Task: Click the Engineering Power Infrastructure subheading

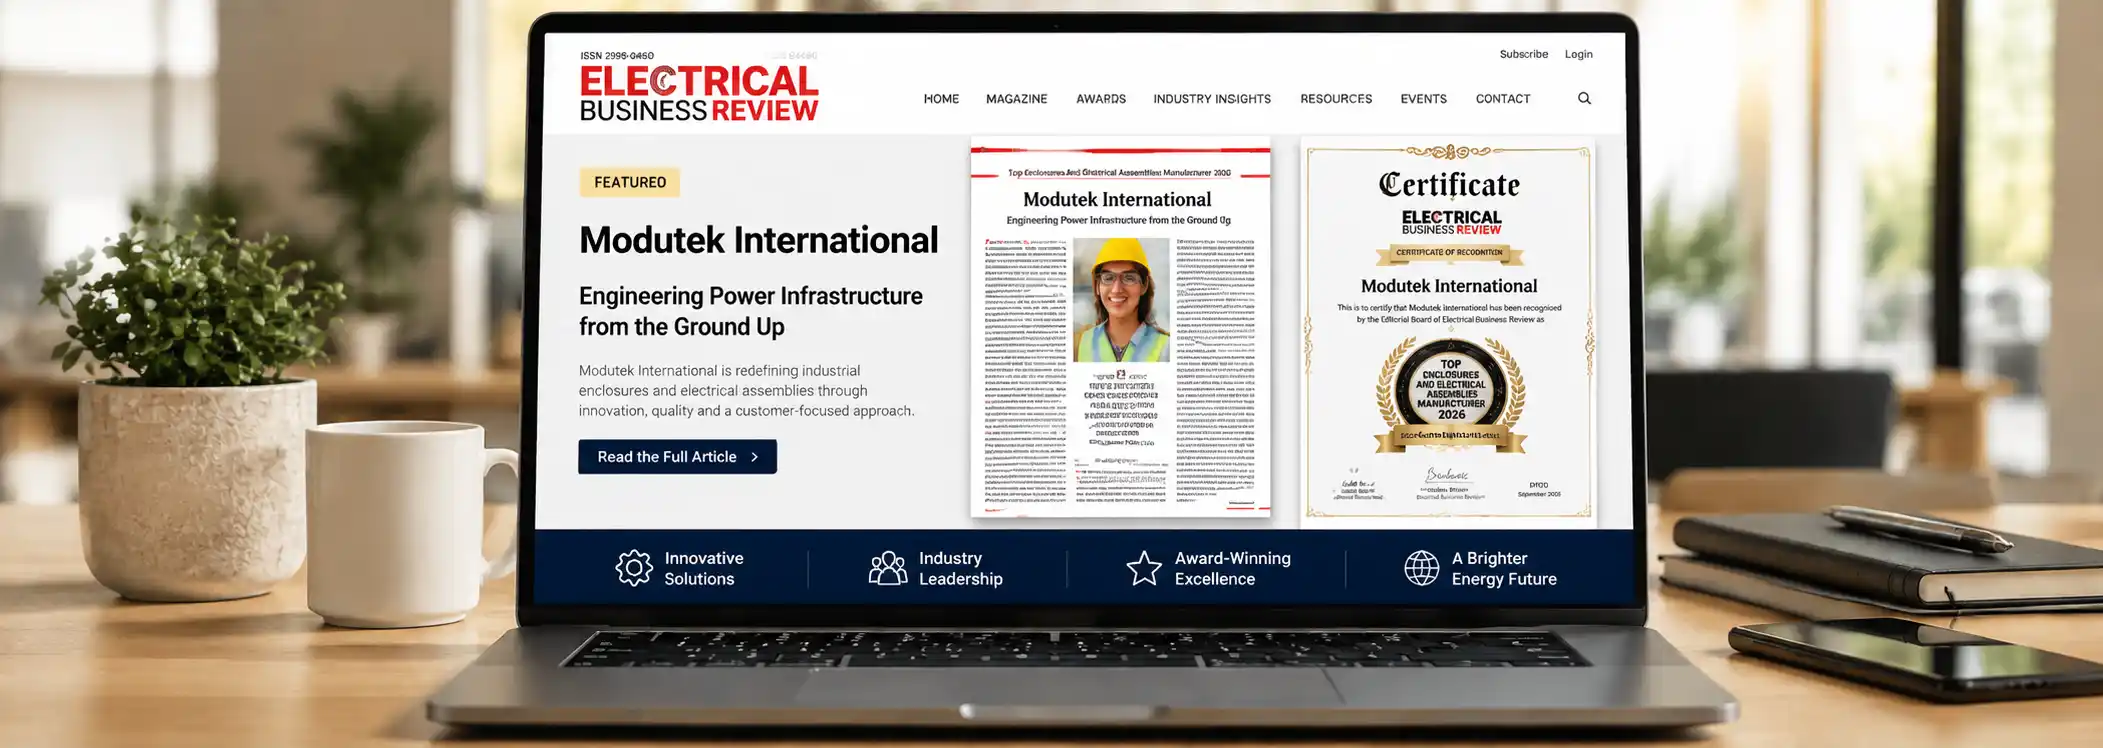Action: [751, 311]
